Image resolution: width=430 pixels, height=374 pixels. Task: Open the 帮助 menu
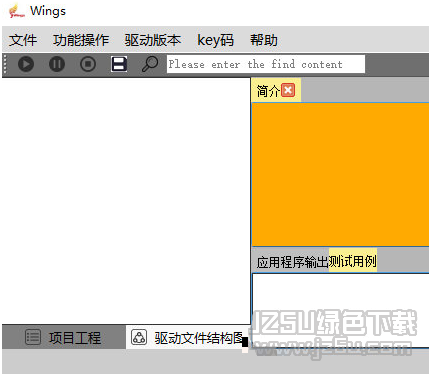(x=264, y=40)
